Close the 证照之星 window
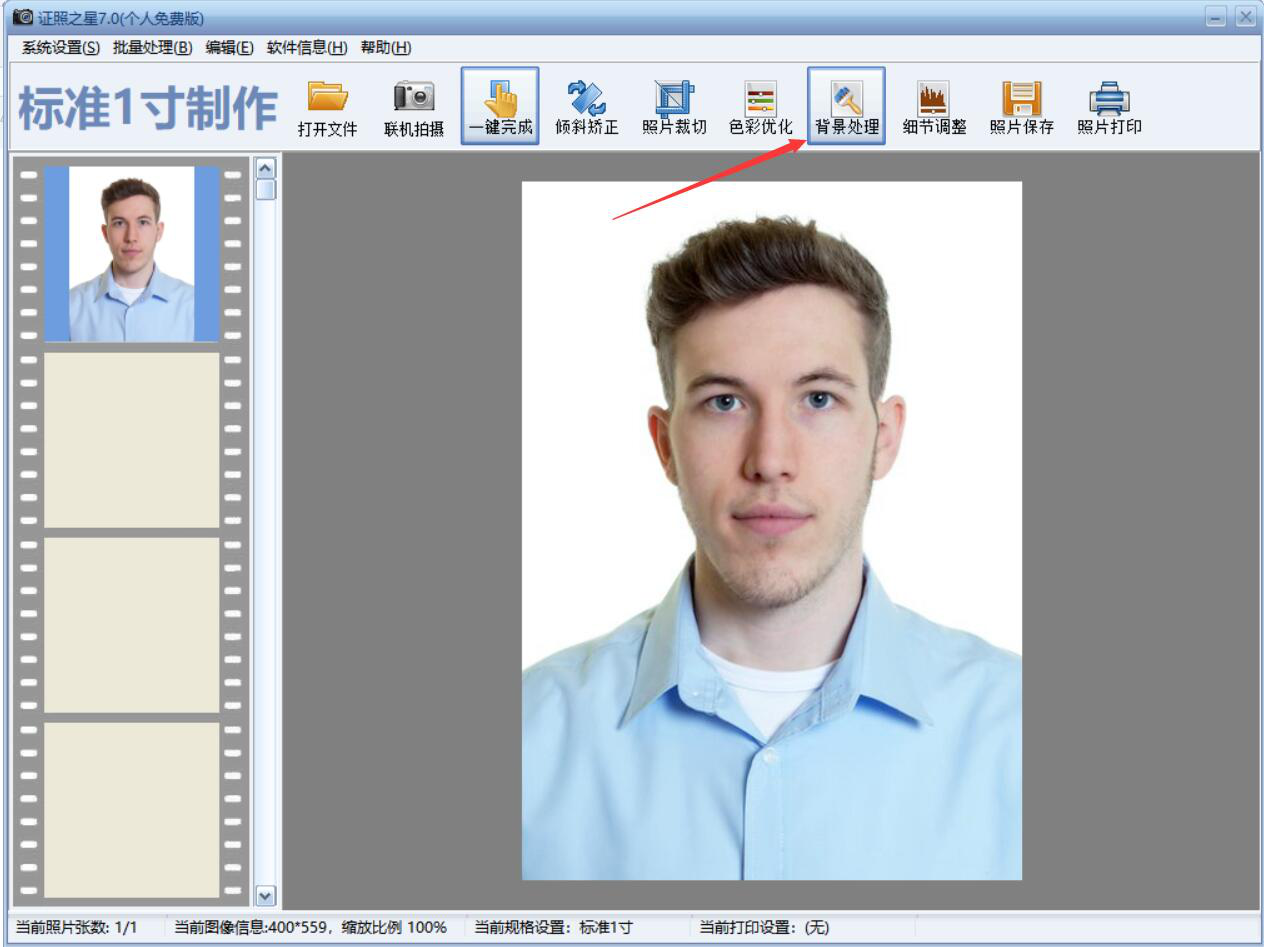The image size is (1264, 947). point(1245,17)
